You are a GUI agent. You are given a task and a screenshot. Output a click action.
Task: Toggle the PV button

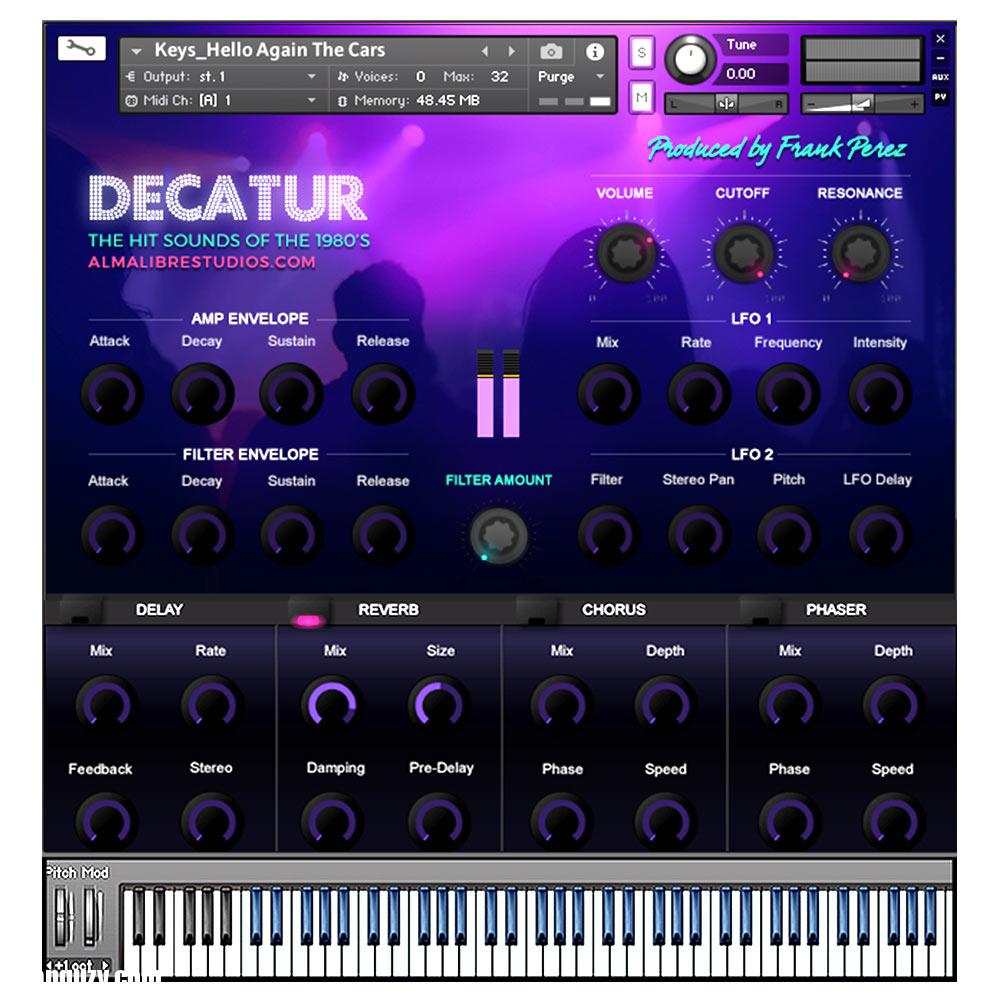point(940,97)
